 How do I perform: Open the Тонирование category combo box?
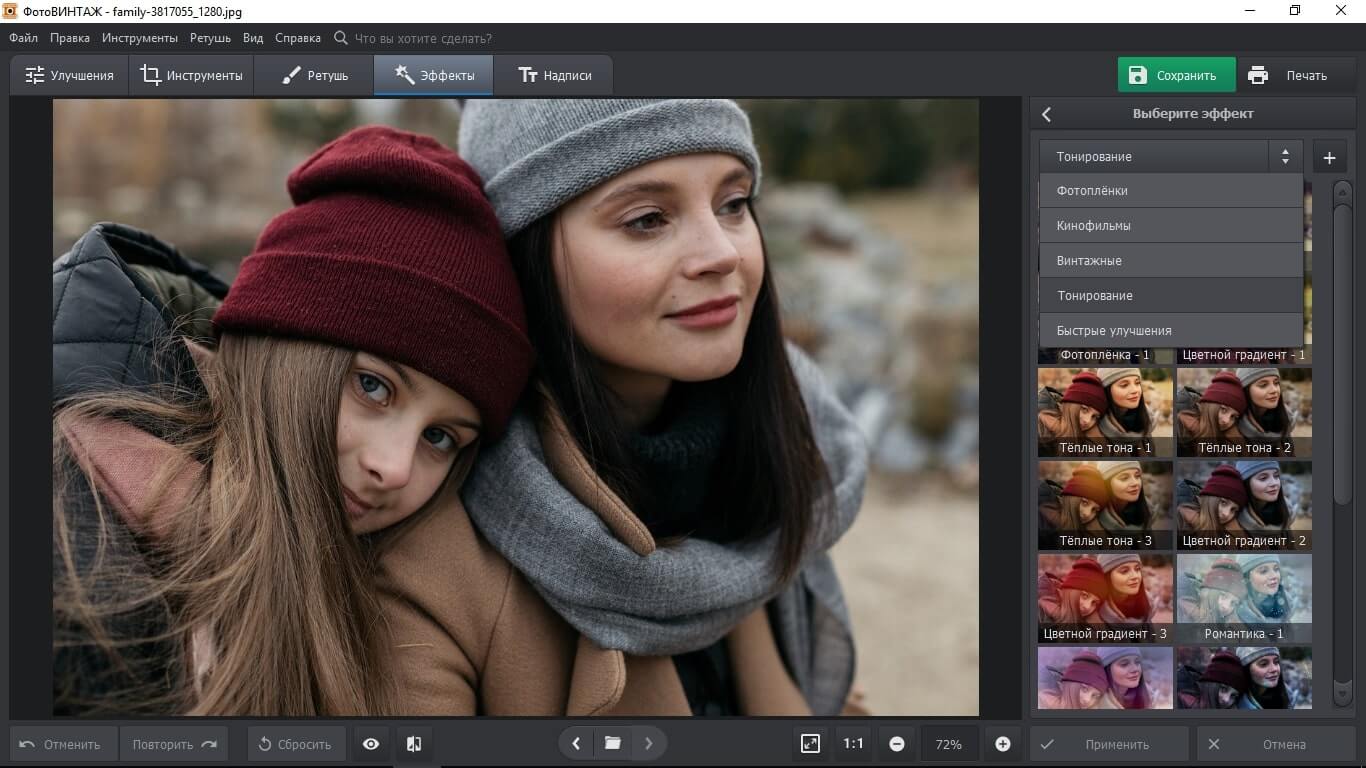tap(1171, 156)
